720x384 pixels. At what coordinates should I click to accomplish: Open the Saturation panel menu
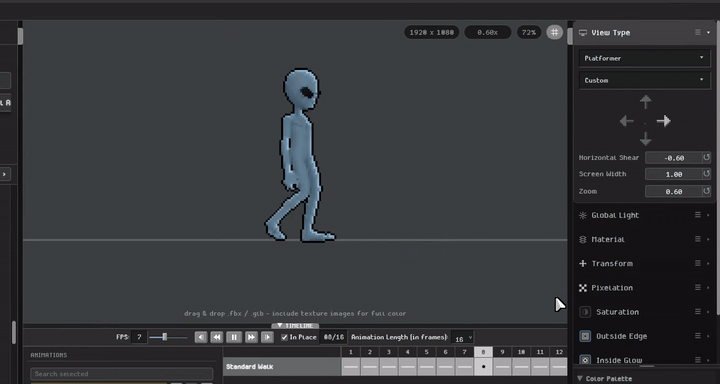pos(698,311)
